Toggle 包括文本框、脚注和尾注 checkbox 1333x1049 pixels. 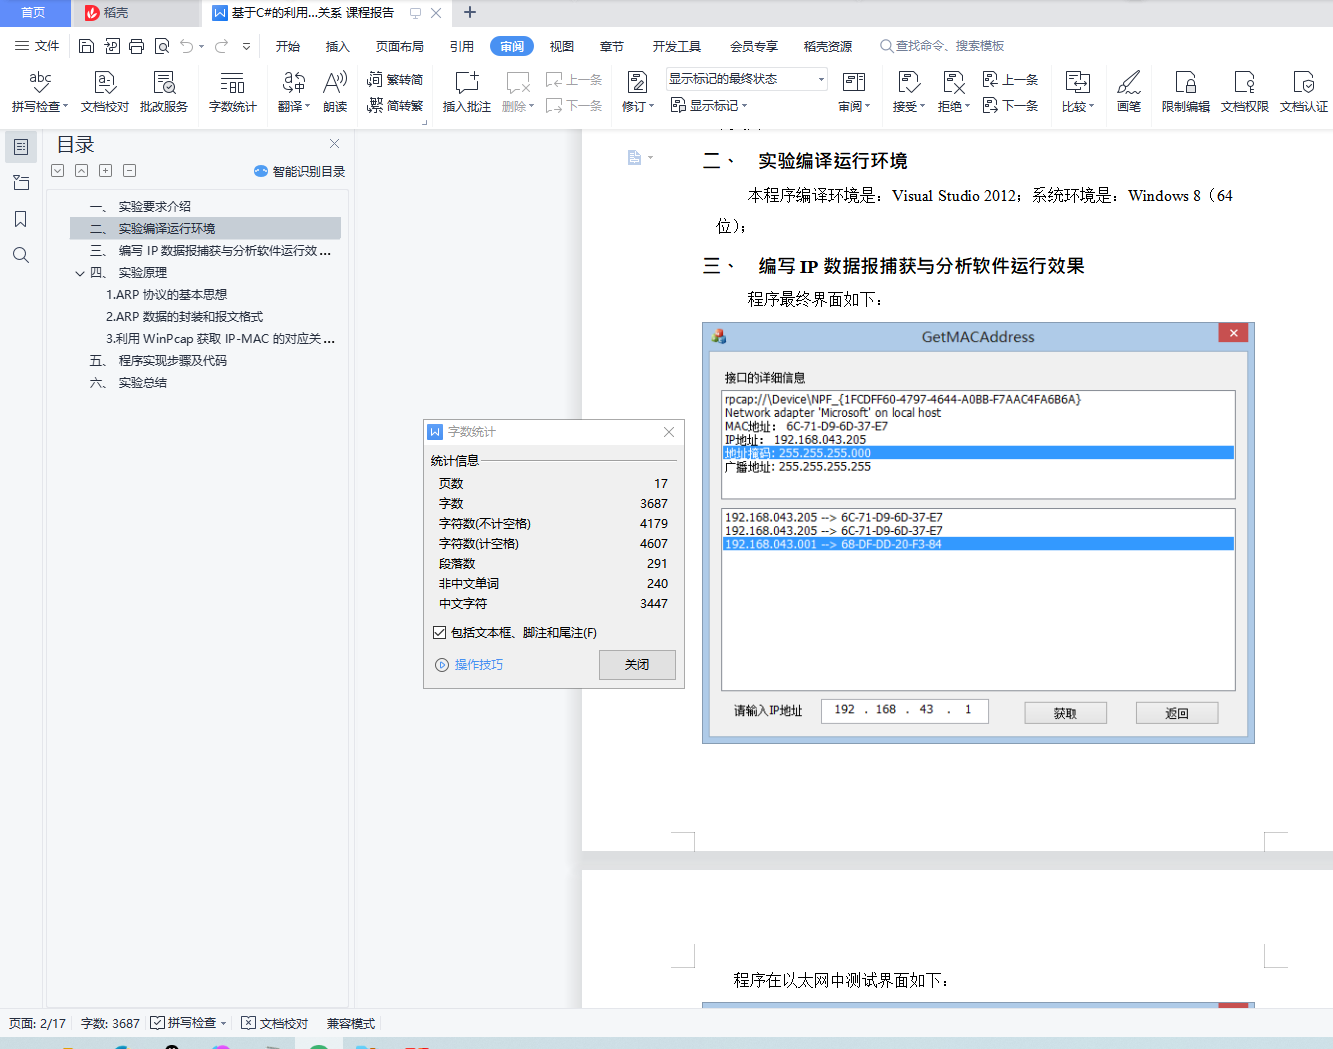[x=439, y=632]
